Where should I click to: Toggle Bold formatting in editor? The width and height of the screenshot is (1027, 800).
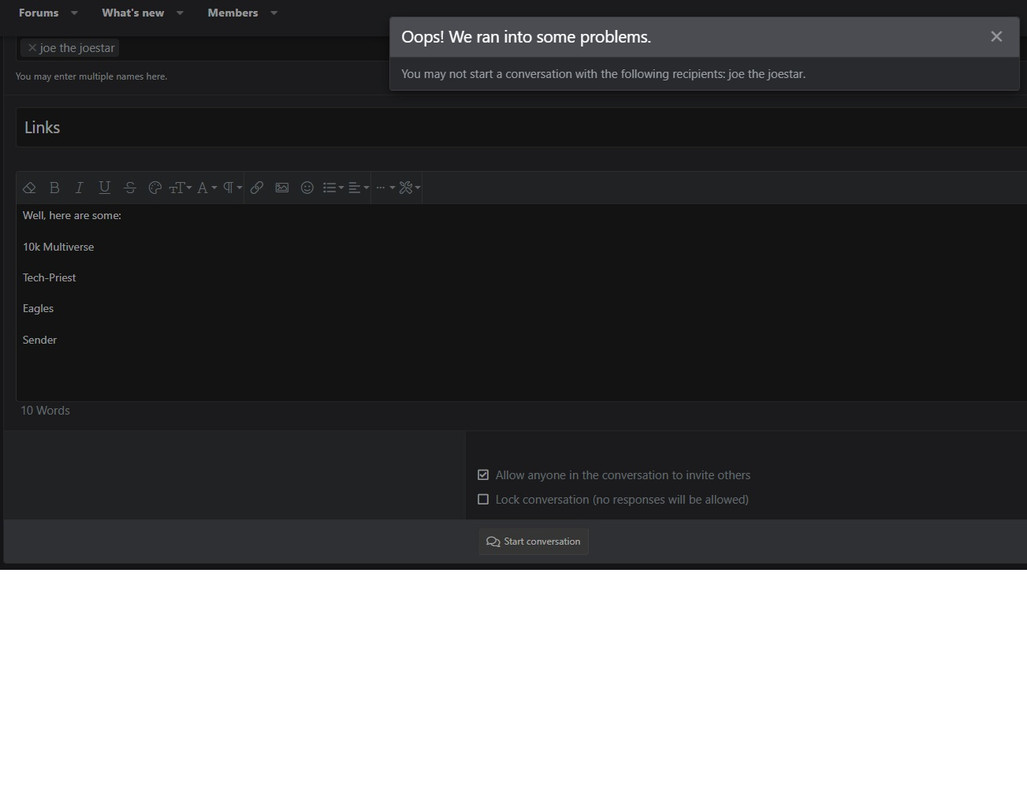[54, 188]
